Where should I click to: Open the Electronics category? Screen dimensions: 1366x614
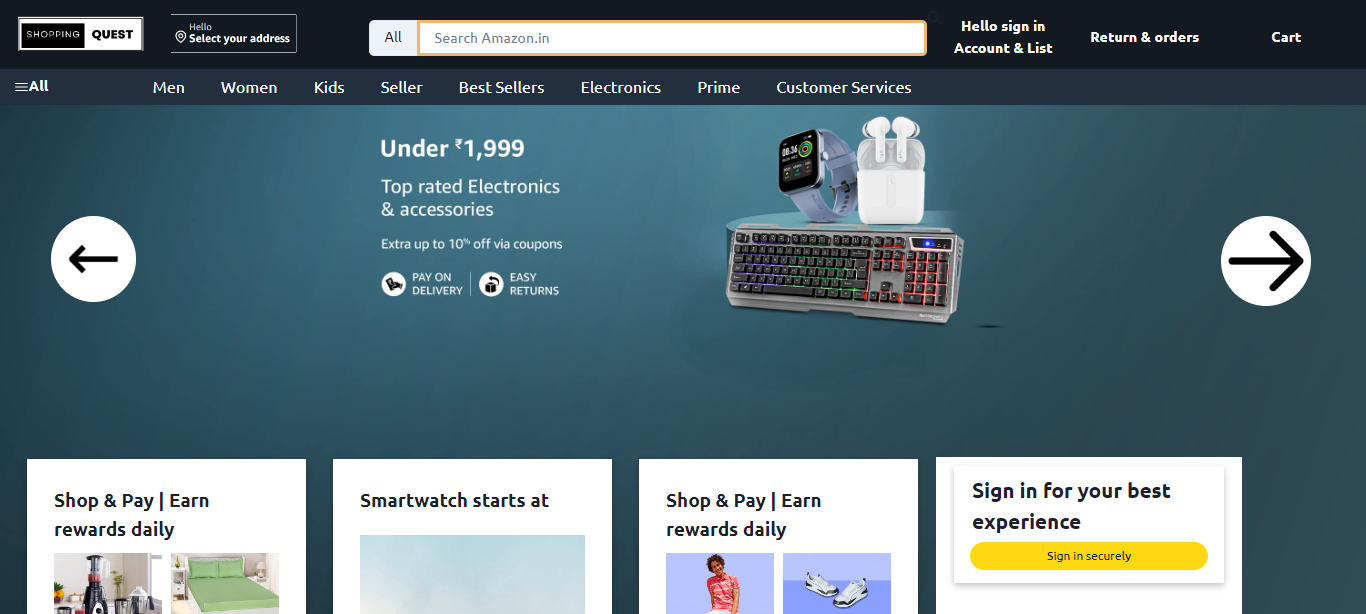click(621, 88)
